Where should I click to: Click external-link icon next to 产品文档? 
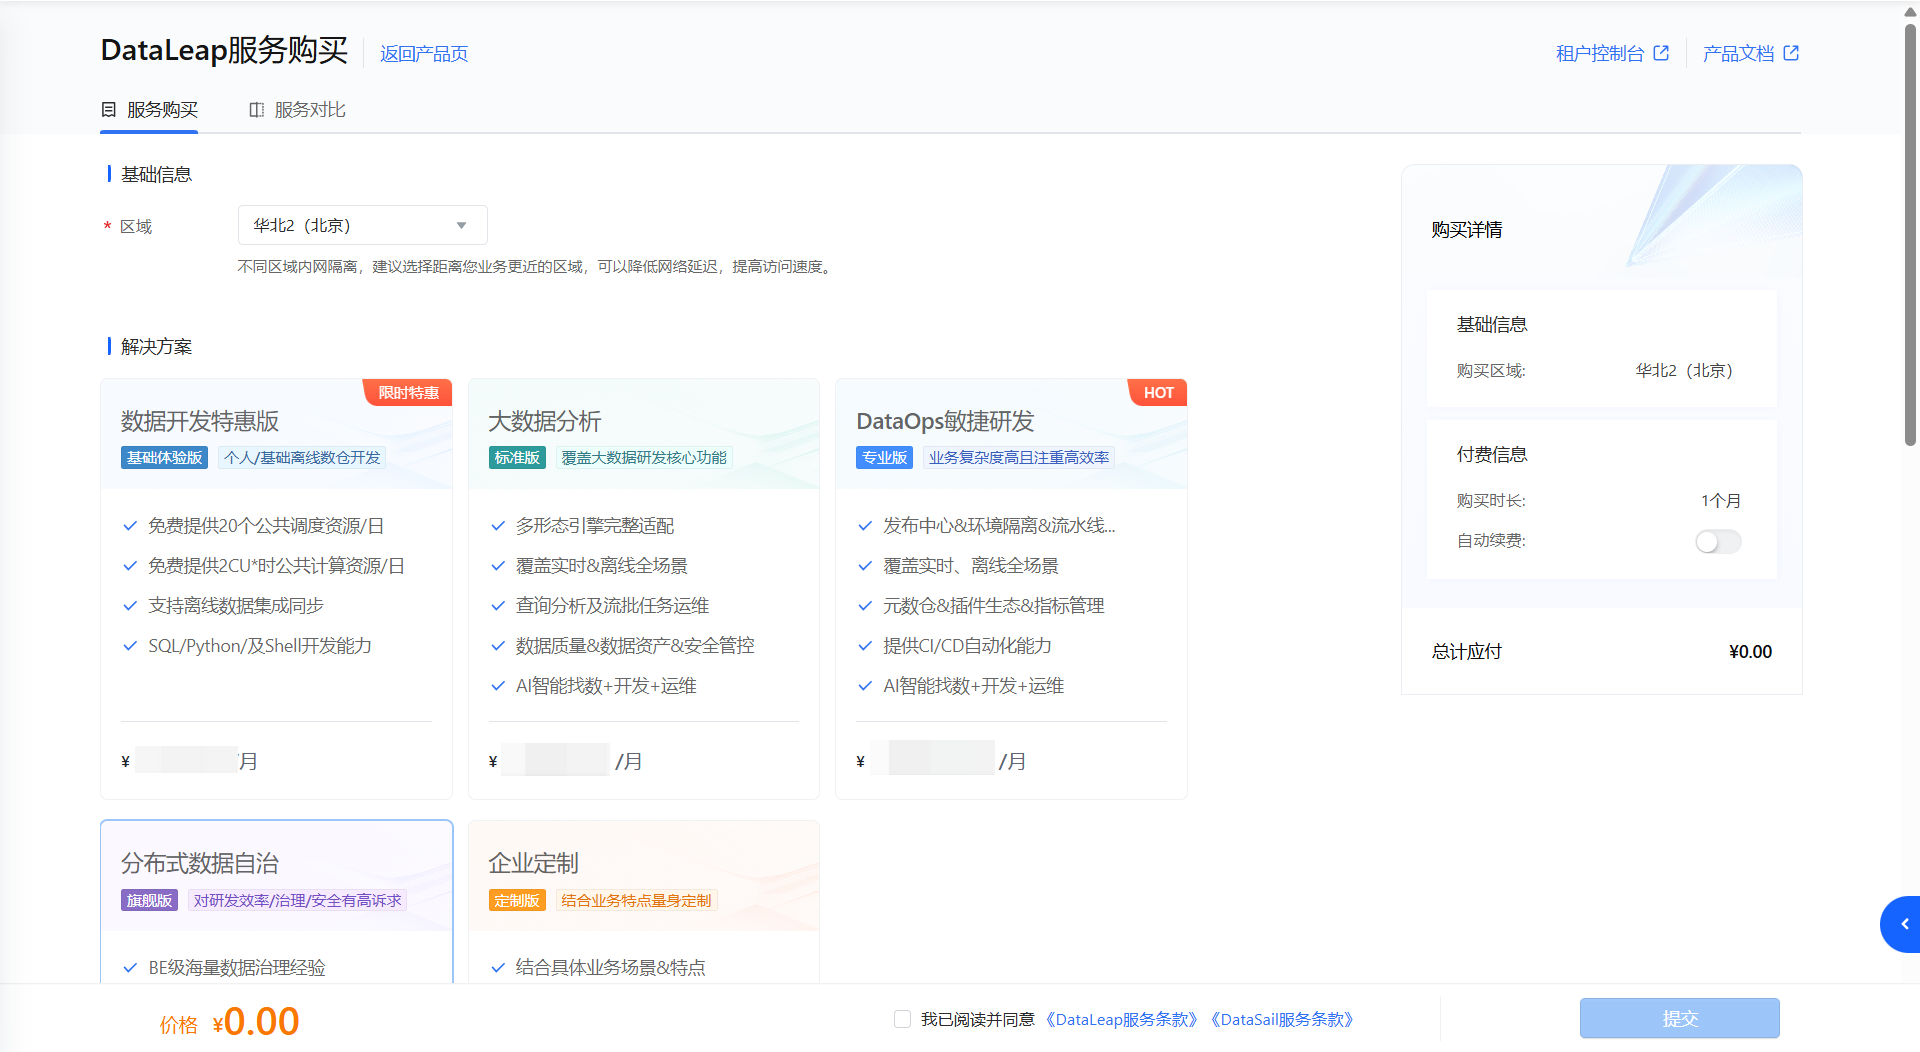pyautogui.click(x=1791, y=54)
